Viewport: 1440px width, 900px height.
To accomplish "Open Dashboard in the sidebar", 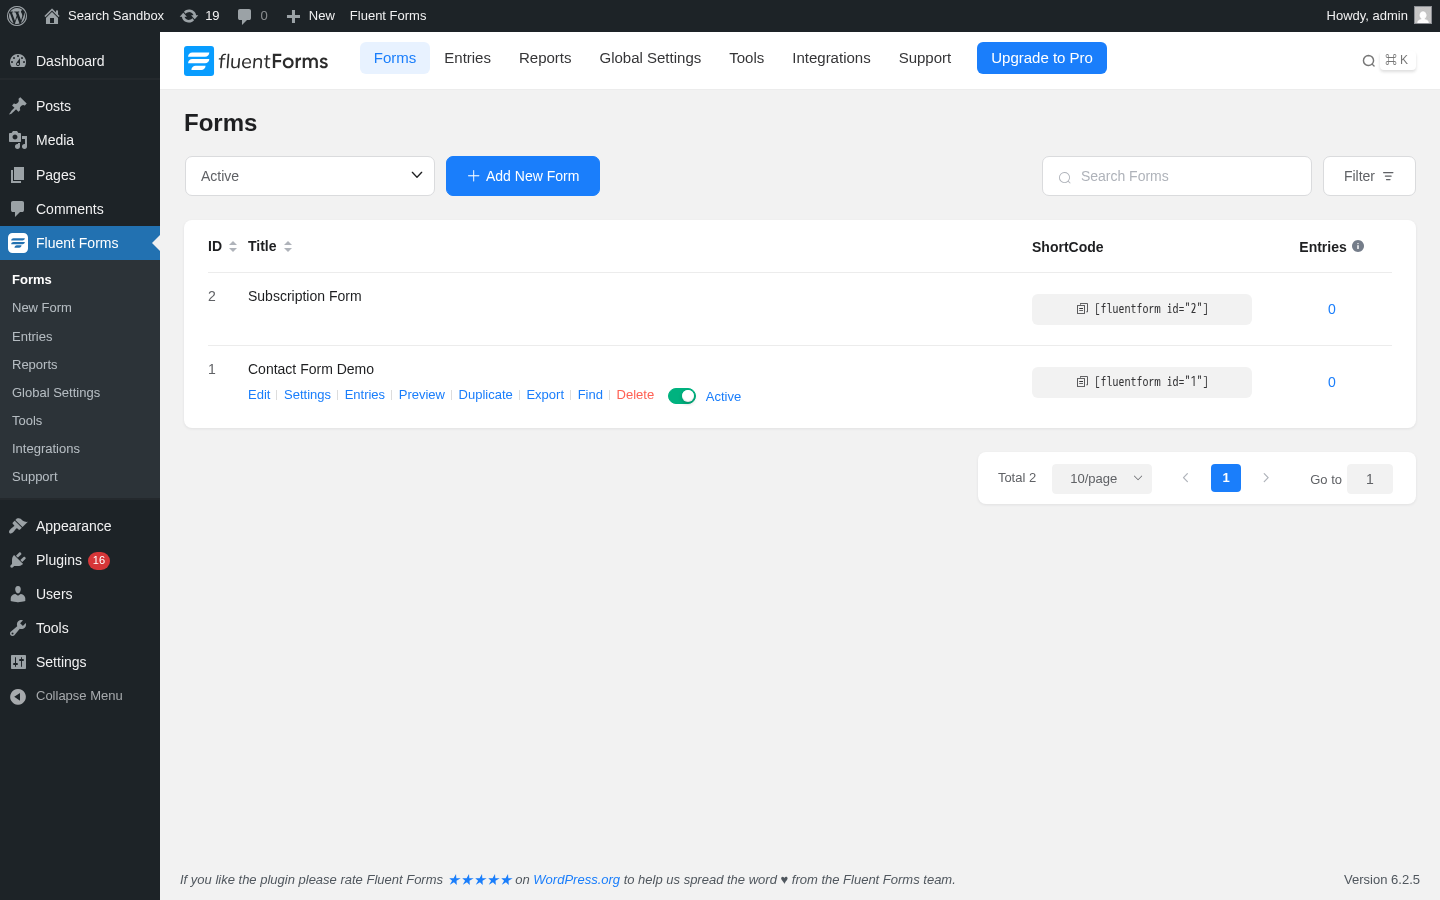I will pyautogui.click(x=80, y=61).
